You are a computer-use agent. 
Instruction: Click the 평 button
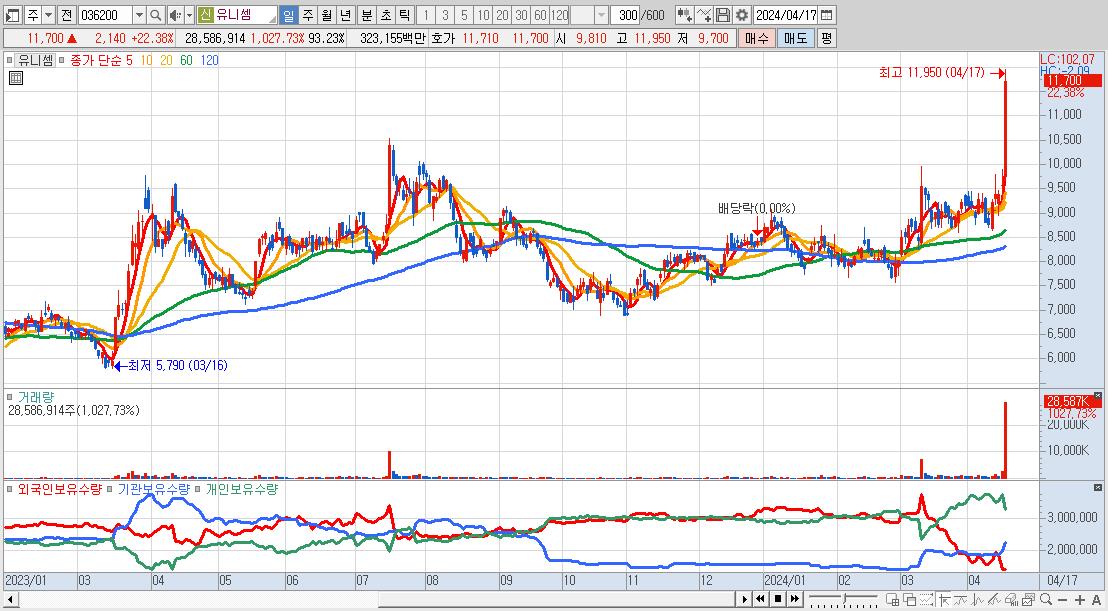[x=827, y=38]
